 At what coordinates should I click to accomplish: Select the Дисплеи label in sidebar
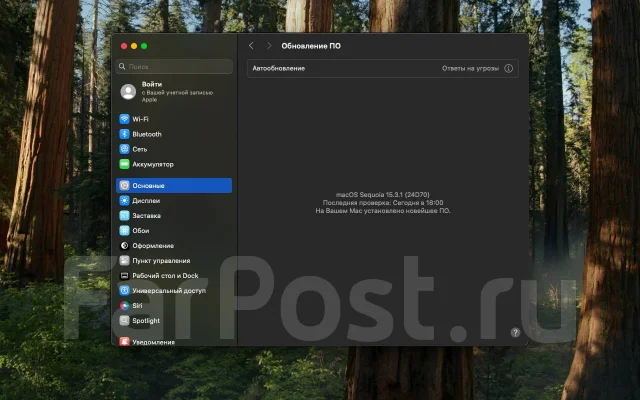pos(146,201)
